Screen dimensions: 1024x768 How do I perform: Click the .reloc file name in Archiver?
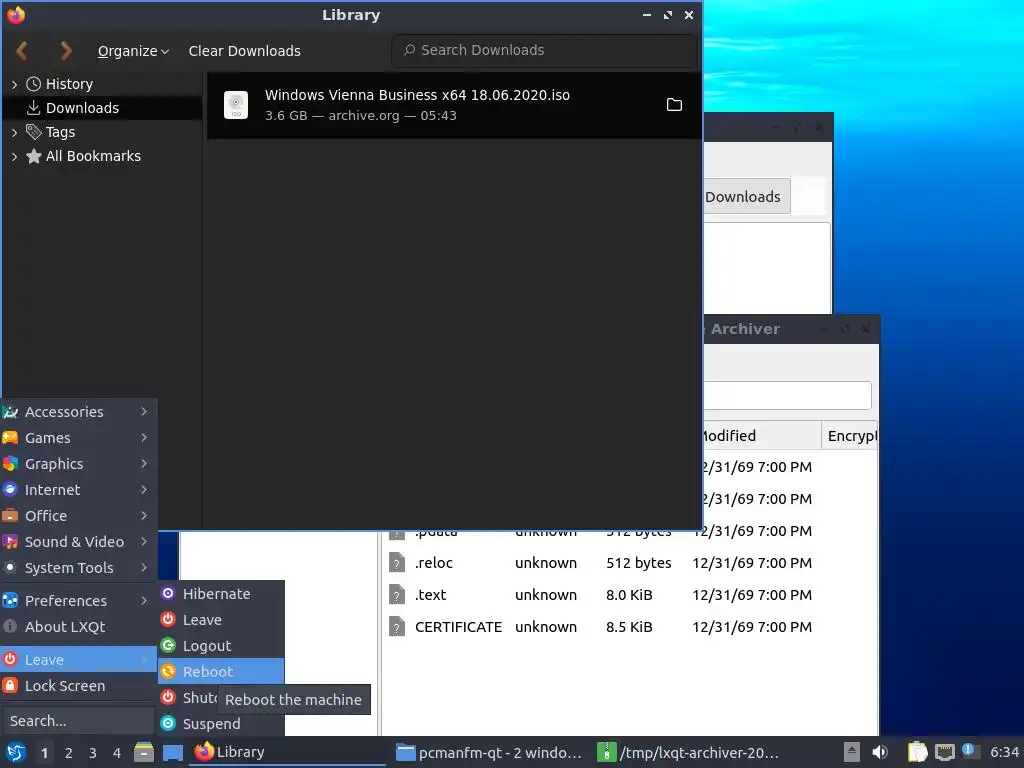(x=434, y=563)
